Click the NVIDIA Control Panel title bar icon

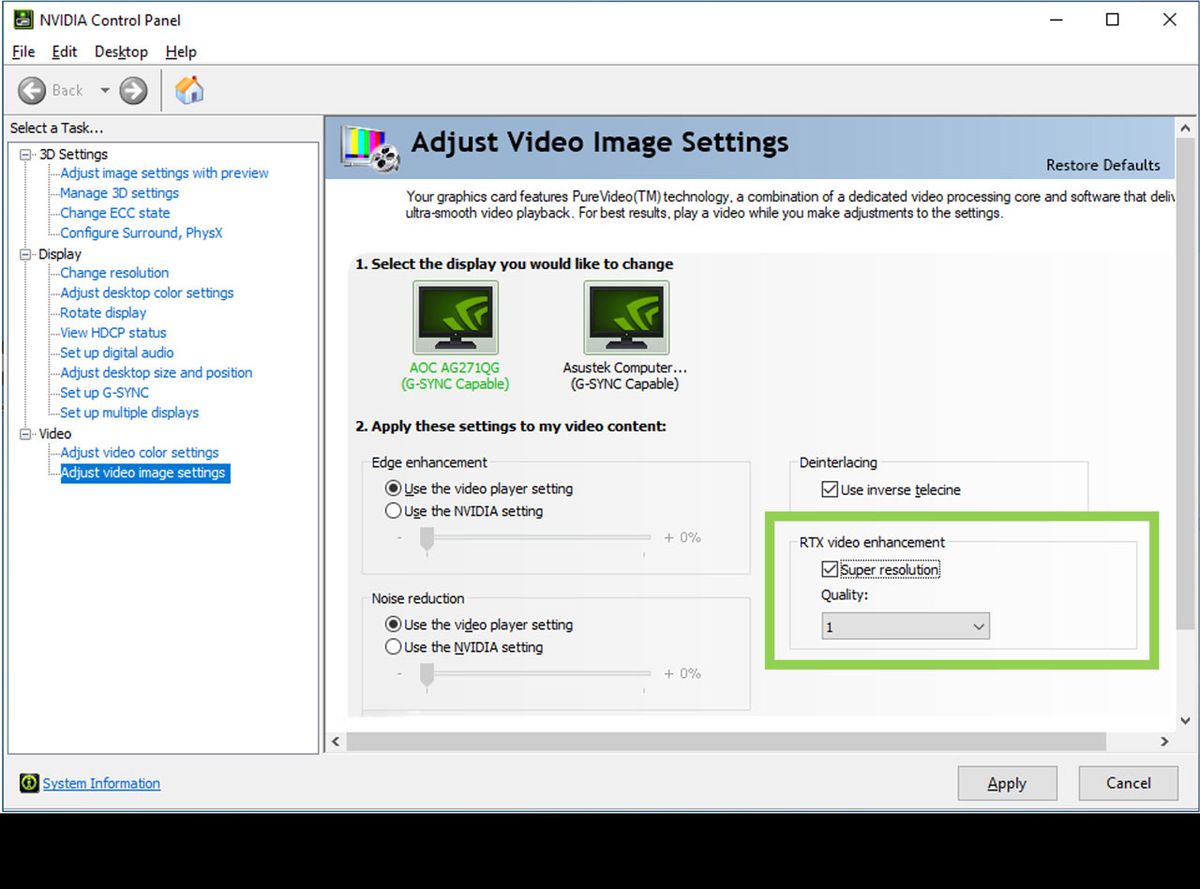click(x=21, y=19)
